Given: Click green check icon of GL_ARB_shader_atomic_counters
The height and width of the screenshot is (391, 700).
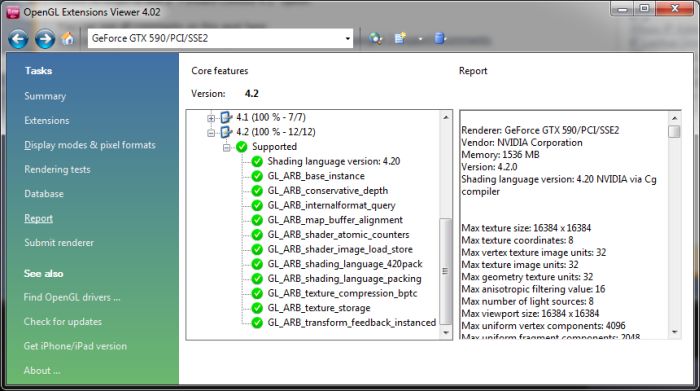Looking at the screenshot, I should tap(257, 235).
